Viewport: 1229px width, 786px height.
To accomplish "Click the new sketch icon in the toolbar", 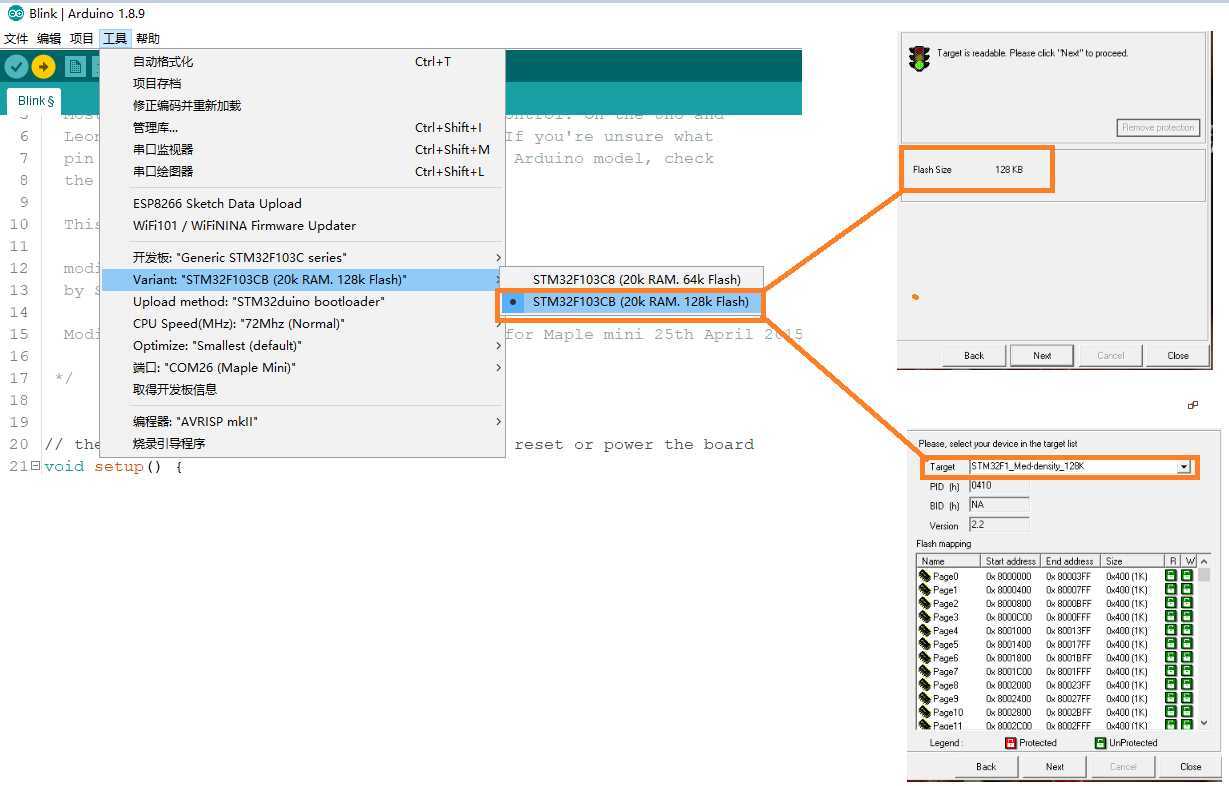I will click(75, 66).
